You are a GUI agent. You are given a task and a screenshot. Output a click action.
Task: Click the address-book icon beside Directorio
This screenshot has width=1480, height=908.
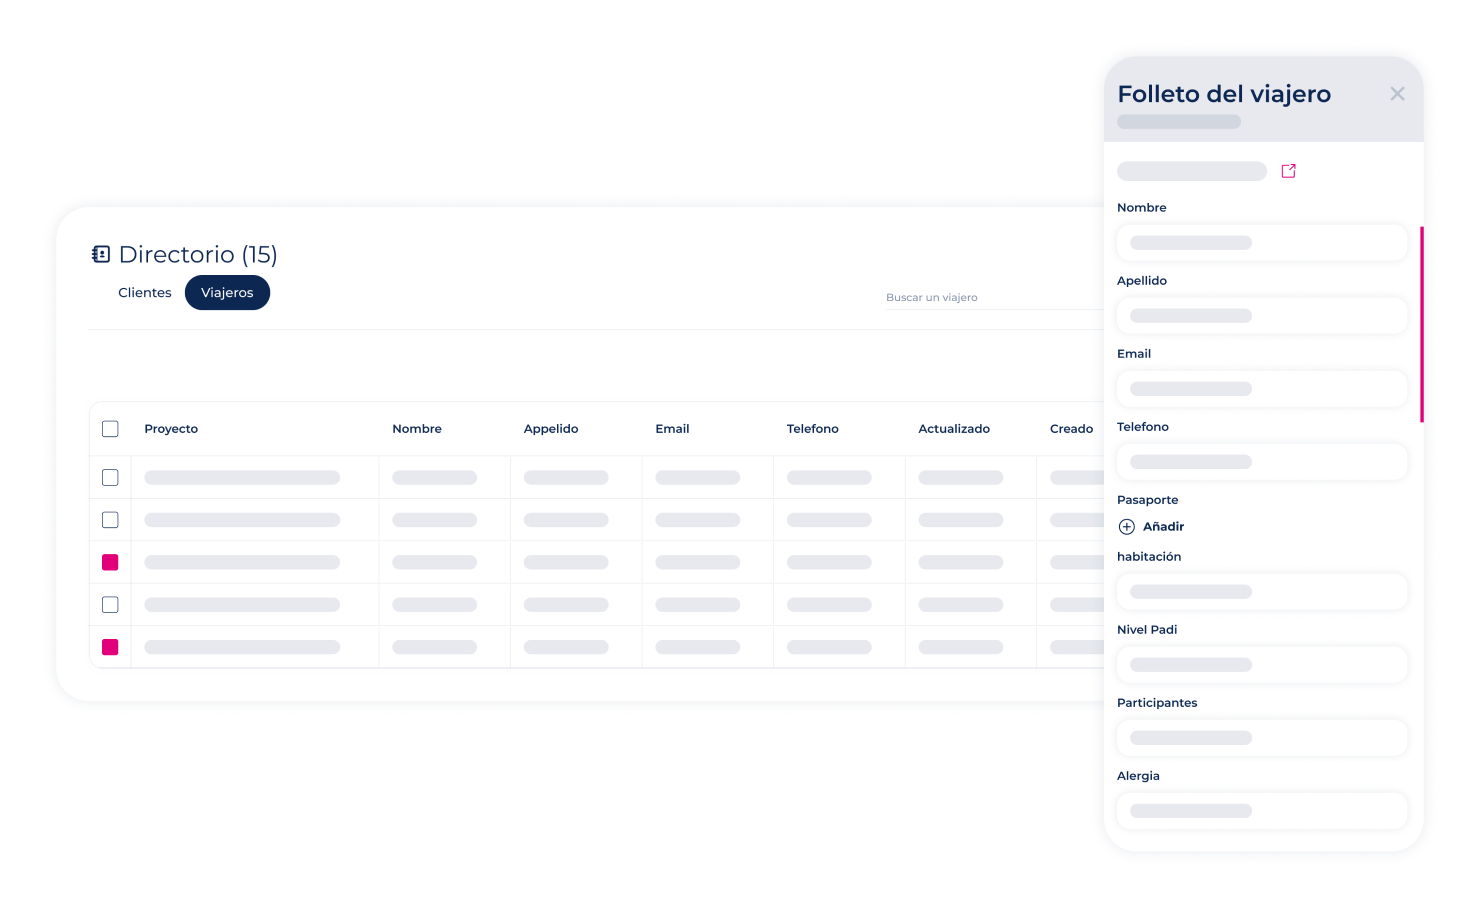tap(100, 254)
